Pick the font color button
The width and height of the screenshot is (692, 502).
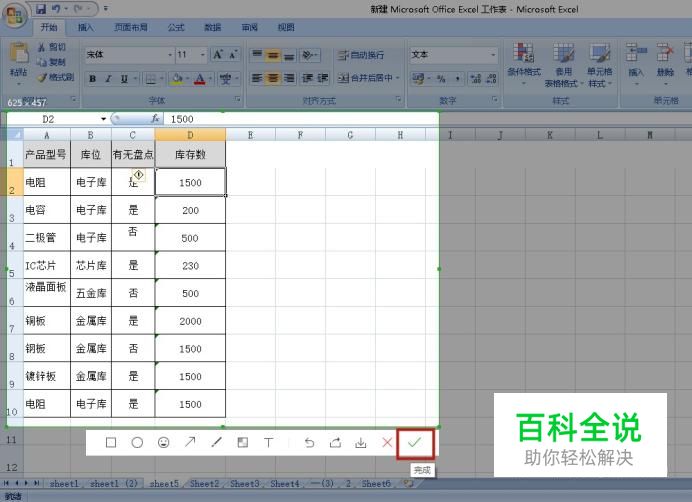click(200, 79)
